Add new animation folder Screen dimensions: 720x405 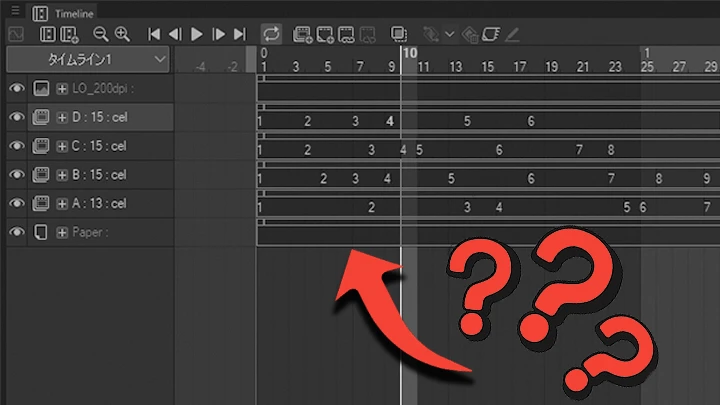[x=303, y=34]
